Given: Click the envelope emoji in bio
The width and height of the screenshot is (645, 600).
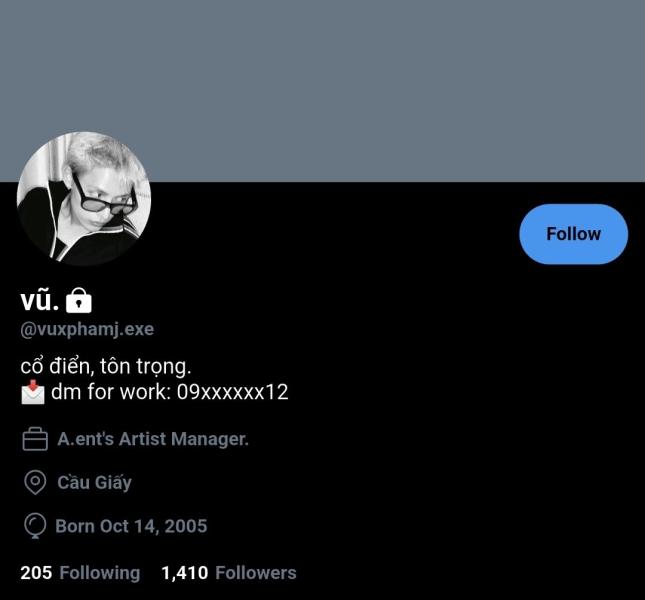Looking at the screenshot, I should [x=33, y=392].
